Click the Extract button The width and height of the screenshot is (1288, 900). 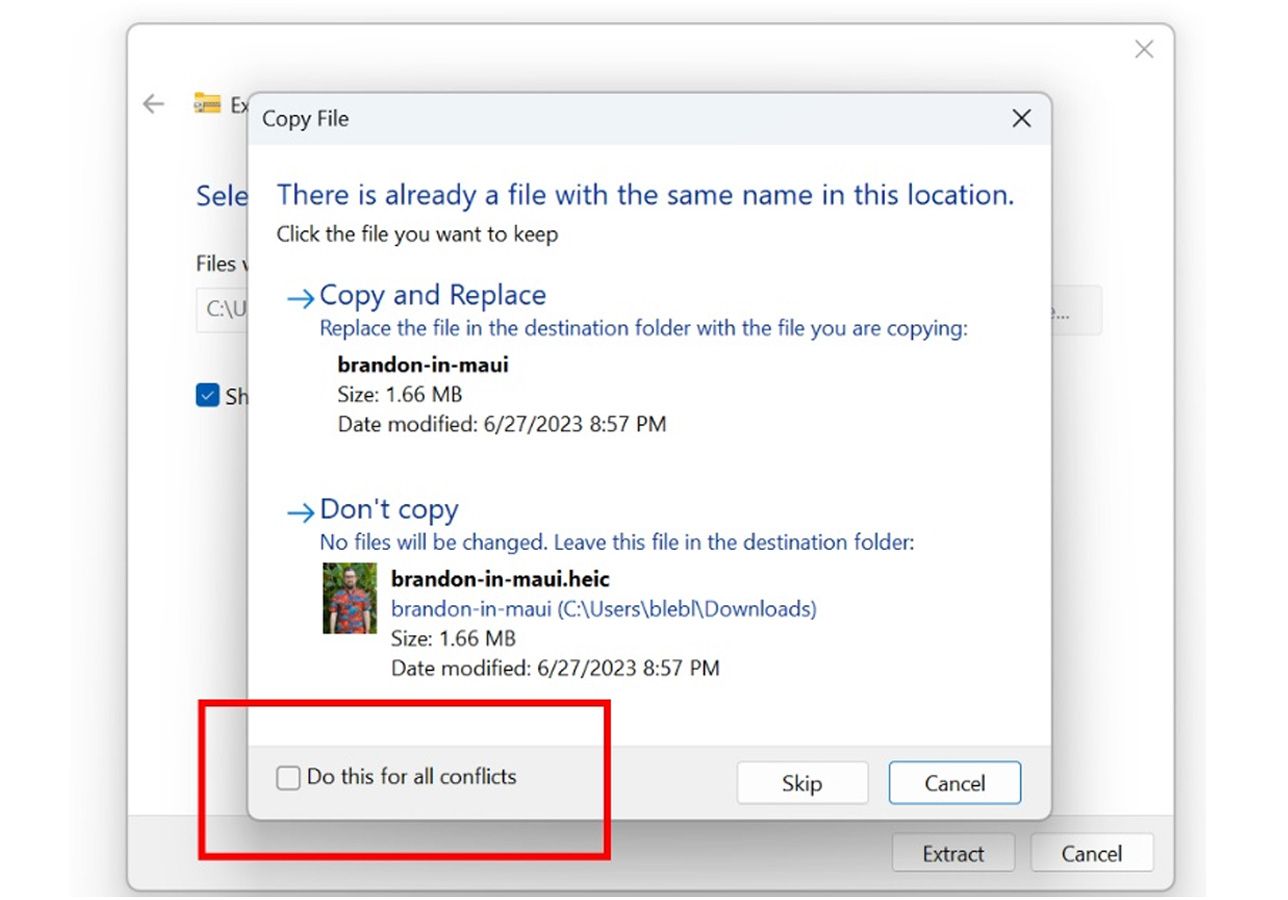coord(952,854)
